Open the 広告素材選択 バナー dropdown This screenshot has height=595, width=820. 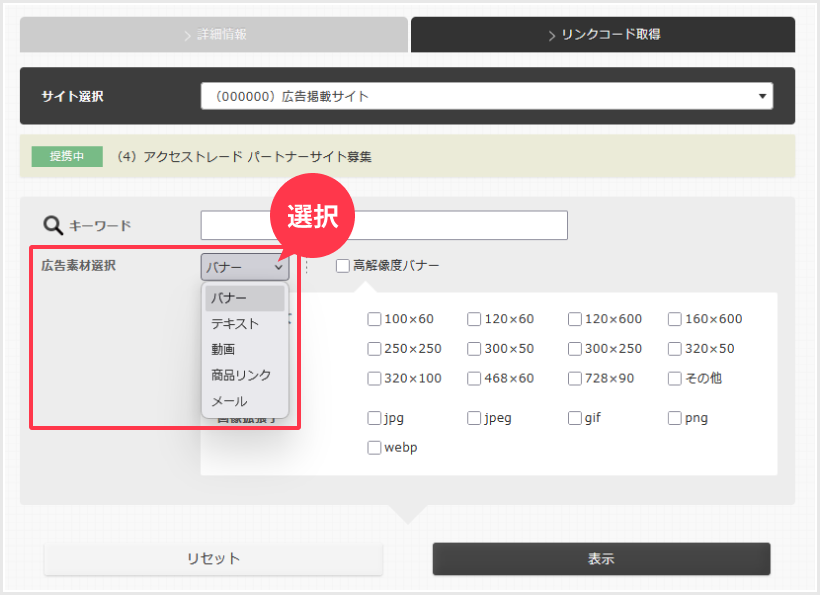tap(244, 267)
